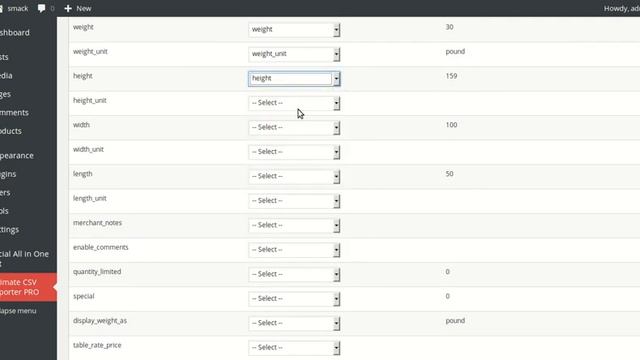Open the enable_comments Select dropdown
This screenshot has height=360, width=640.
coord(294,250)
